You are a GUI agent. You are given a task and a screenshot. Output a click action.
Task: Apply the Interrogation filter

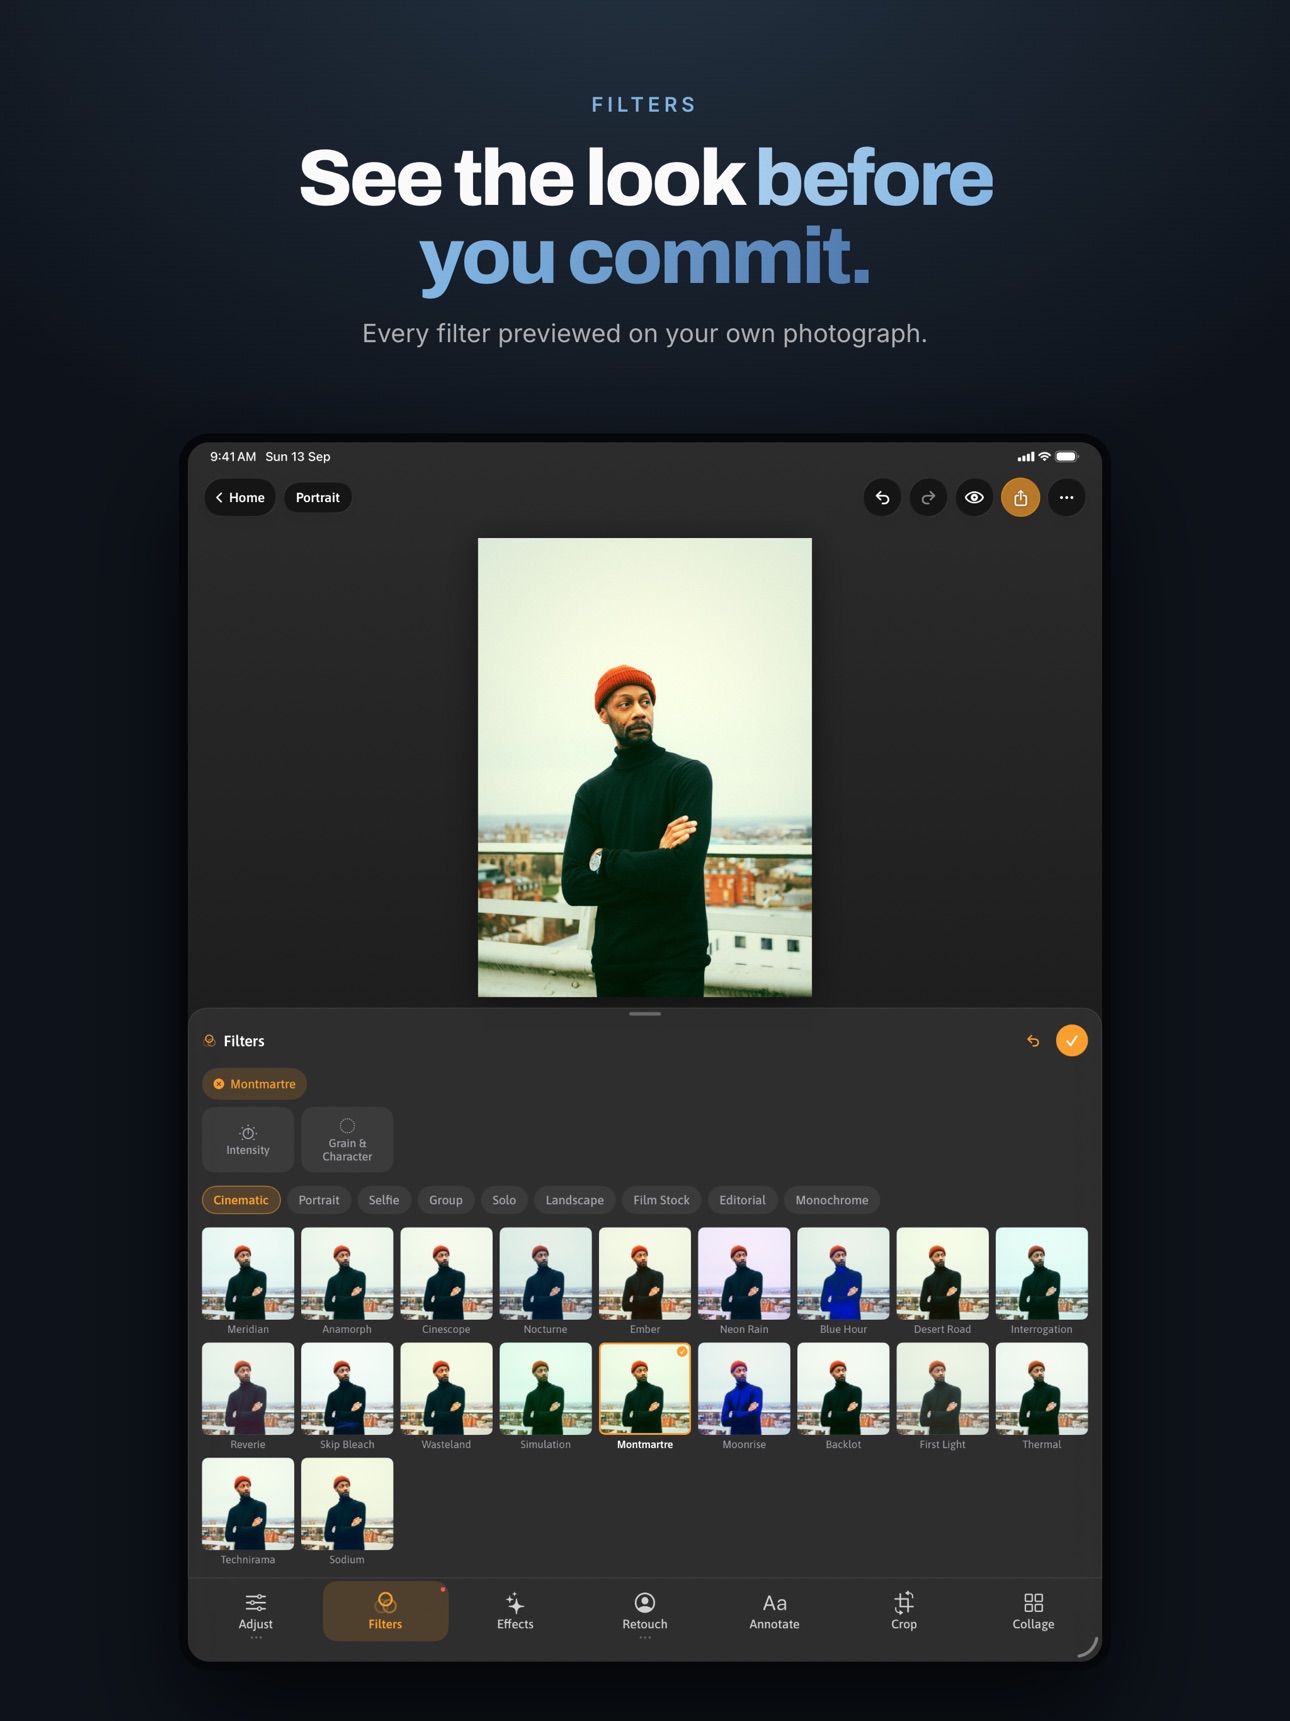[1041, 1274]
